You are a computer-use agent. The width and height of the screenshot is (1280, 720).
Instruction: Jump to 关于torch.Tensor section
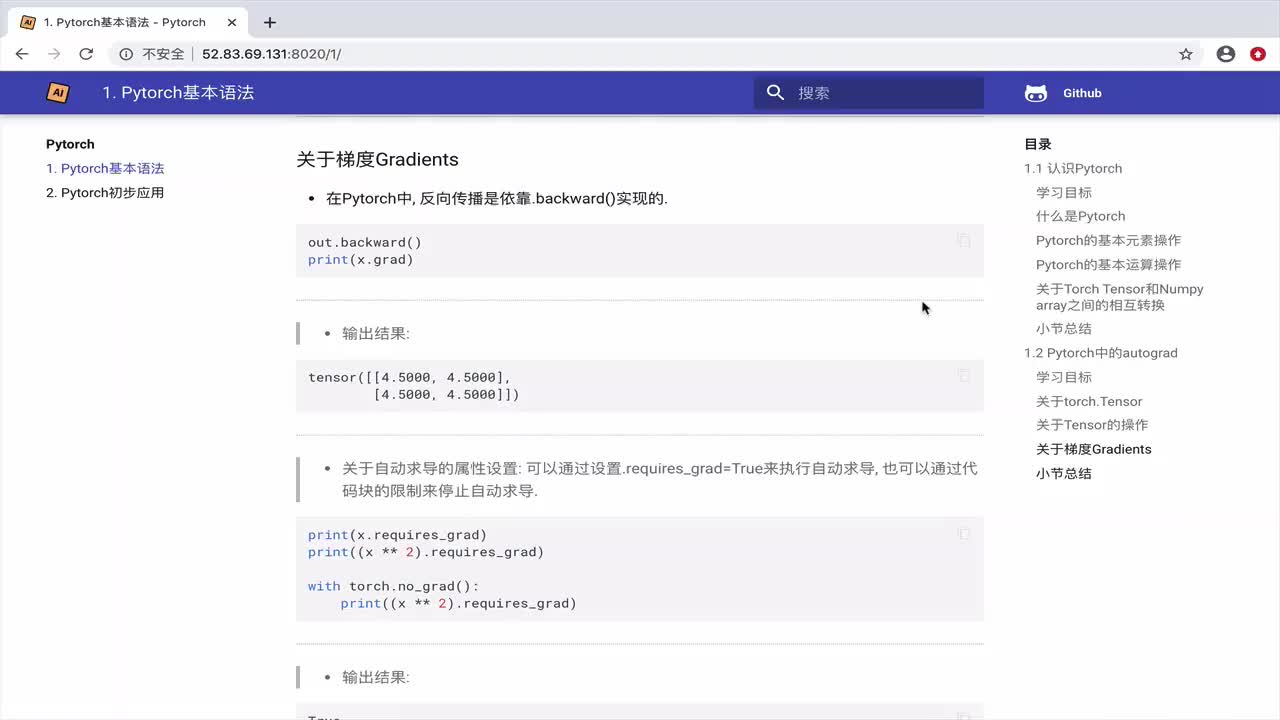[x=1089, y=401]
